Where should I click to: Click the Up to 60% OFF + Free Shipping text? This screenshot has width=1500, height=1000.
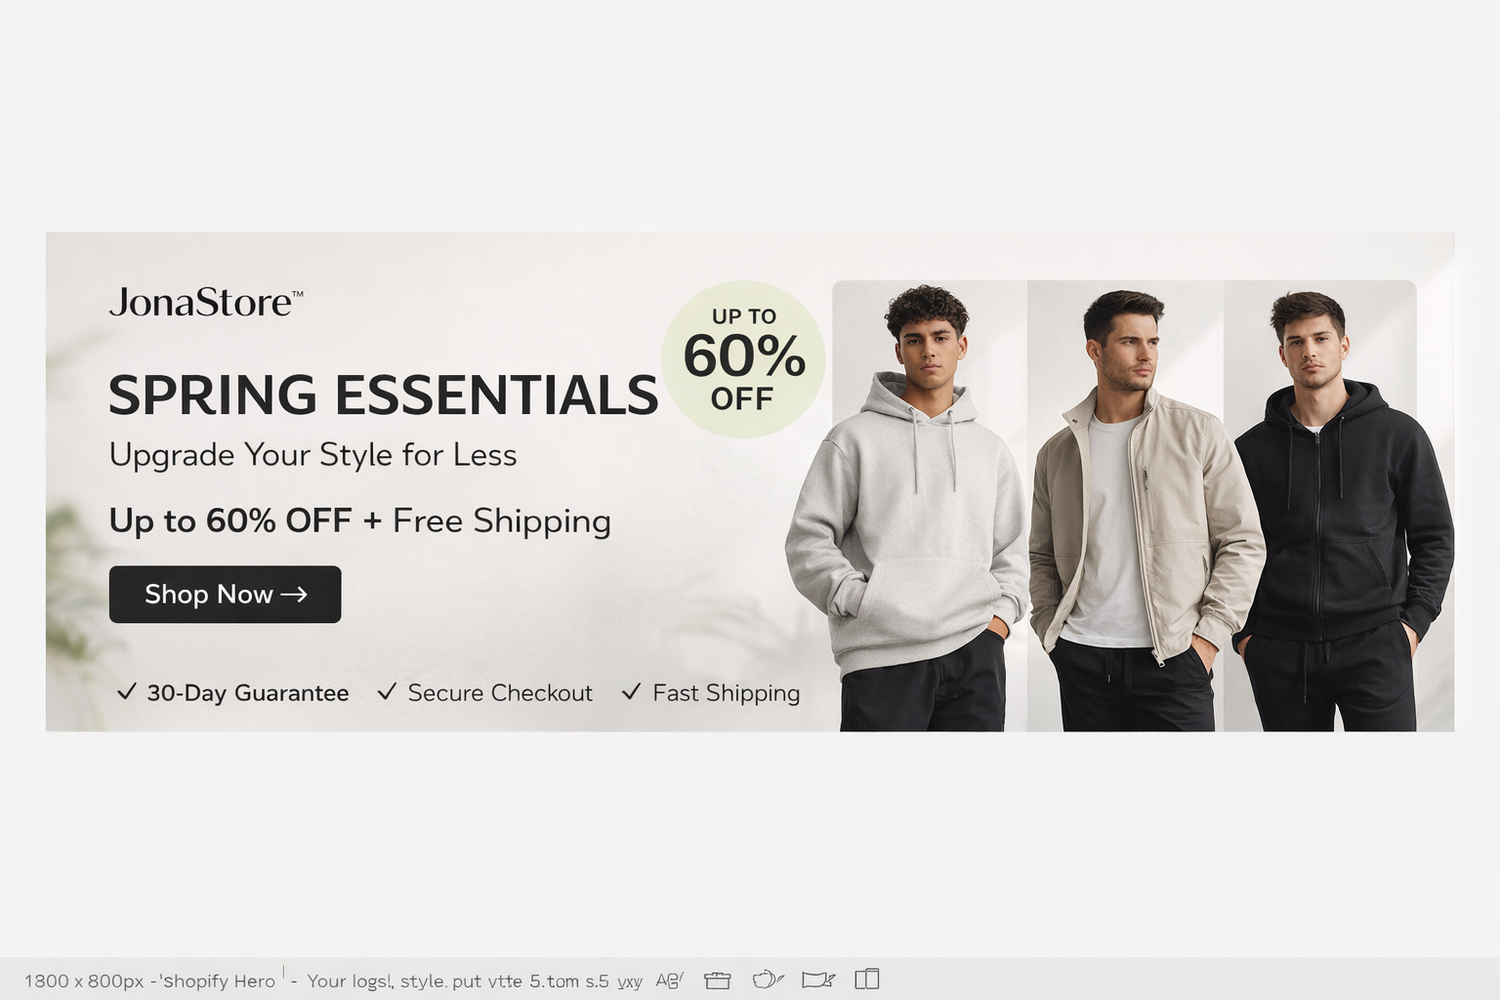[360, 521]
